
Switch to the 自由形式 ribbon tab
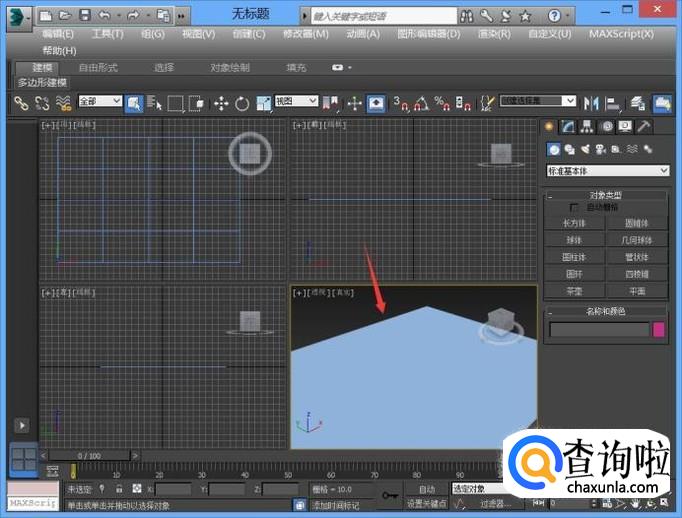pyautogui.click(x=98, y=67)
